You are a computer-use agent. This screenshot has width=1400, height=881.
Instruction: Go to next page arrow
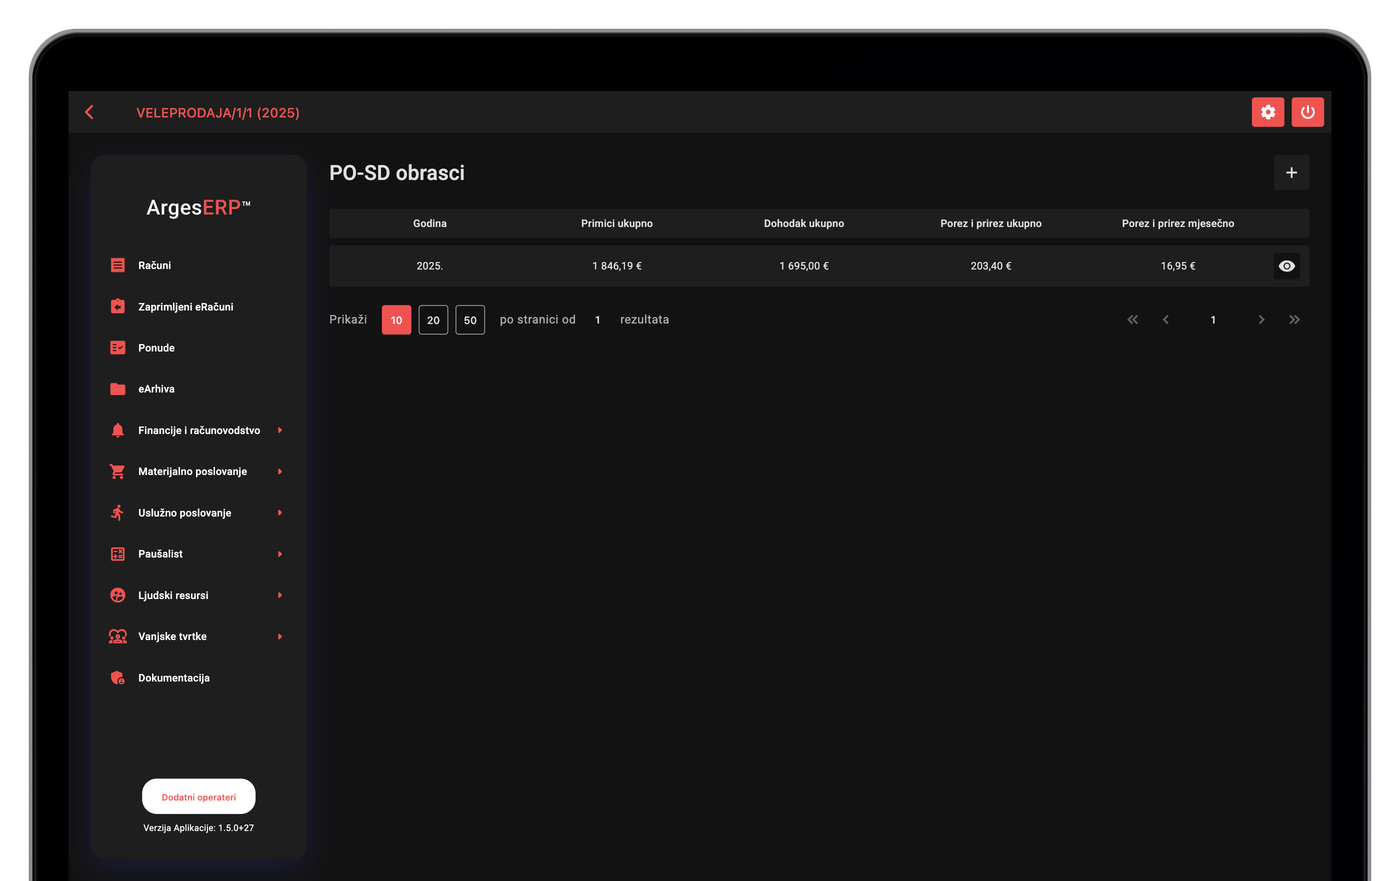pos(1261,320)
